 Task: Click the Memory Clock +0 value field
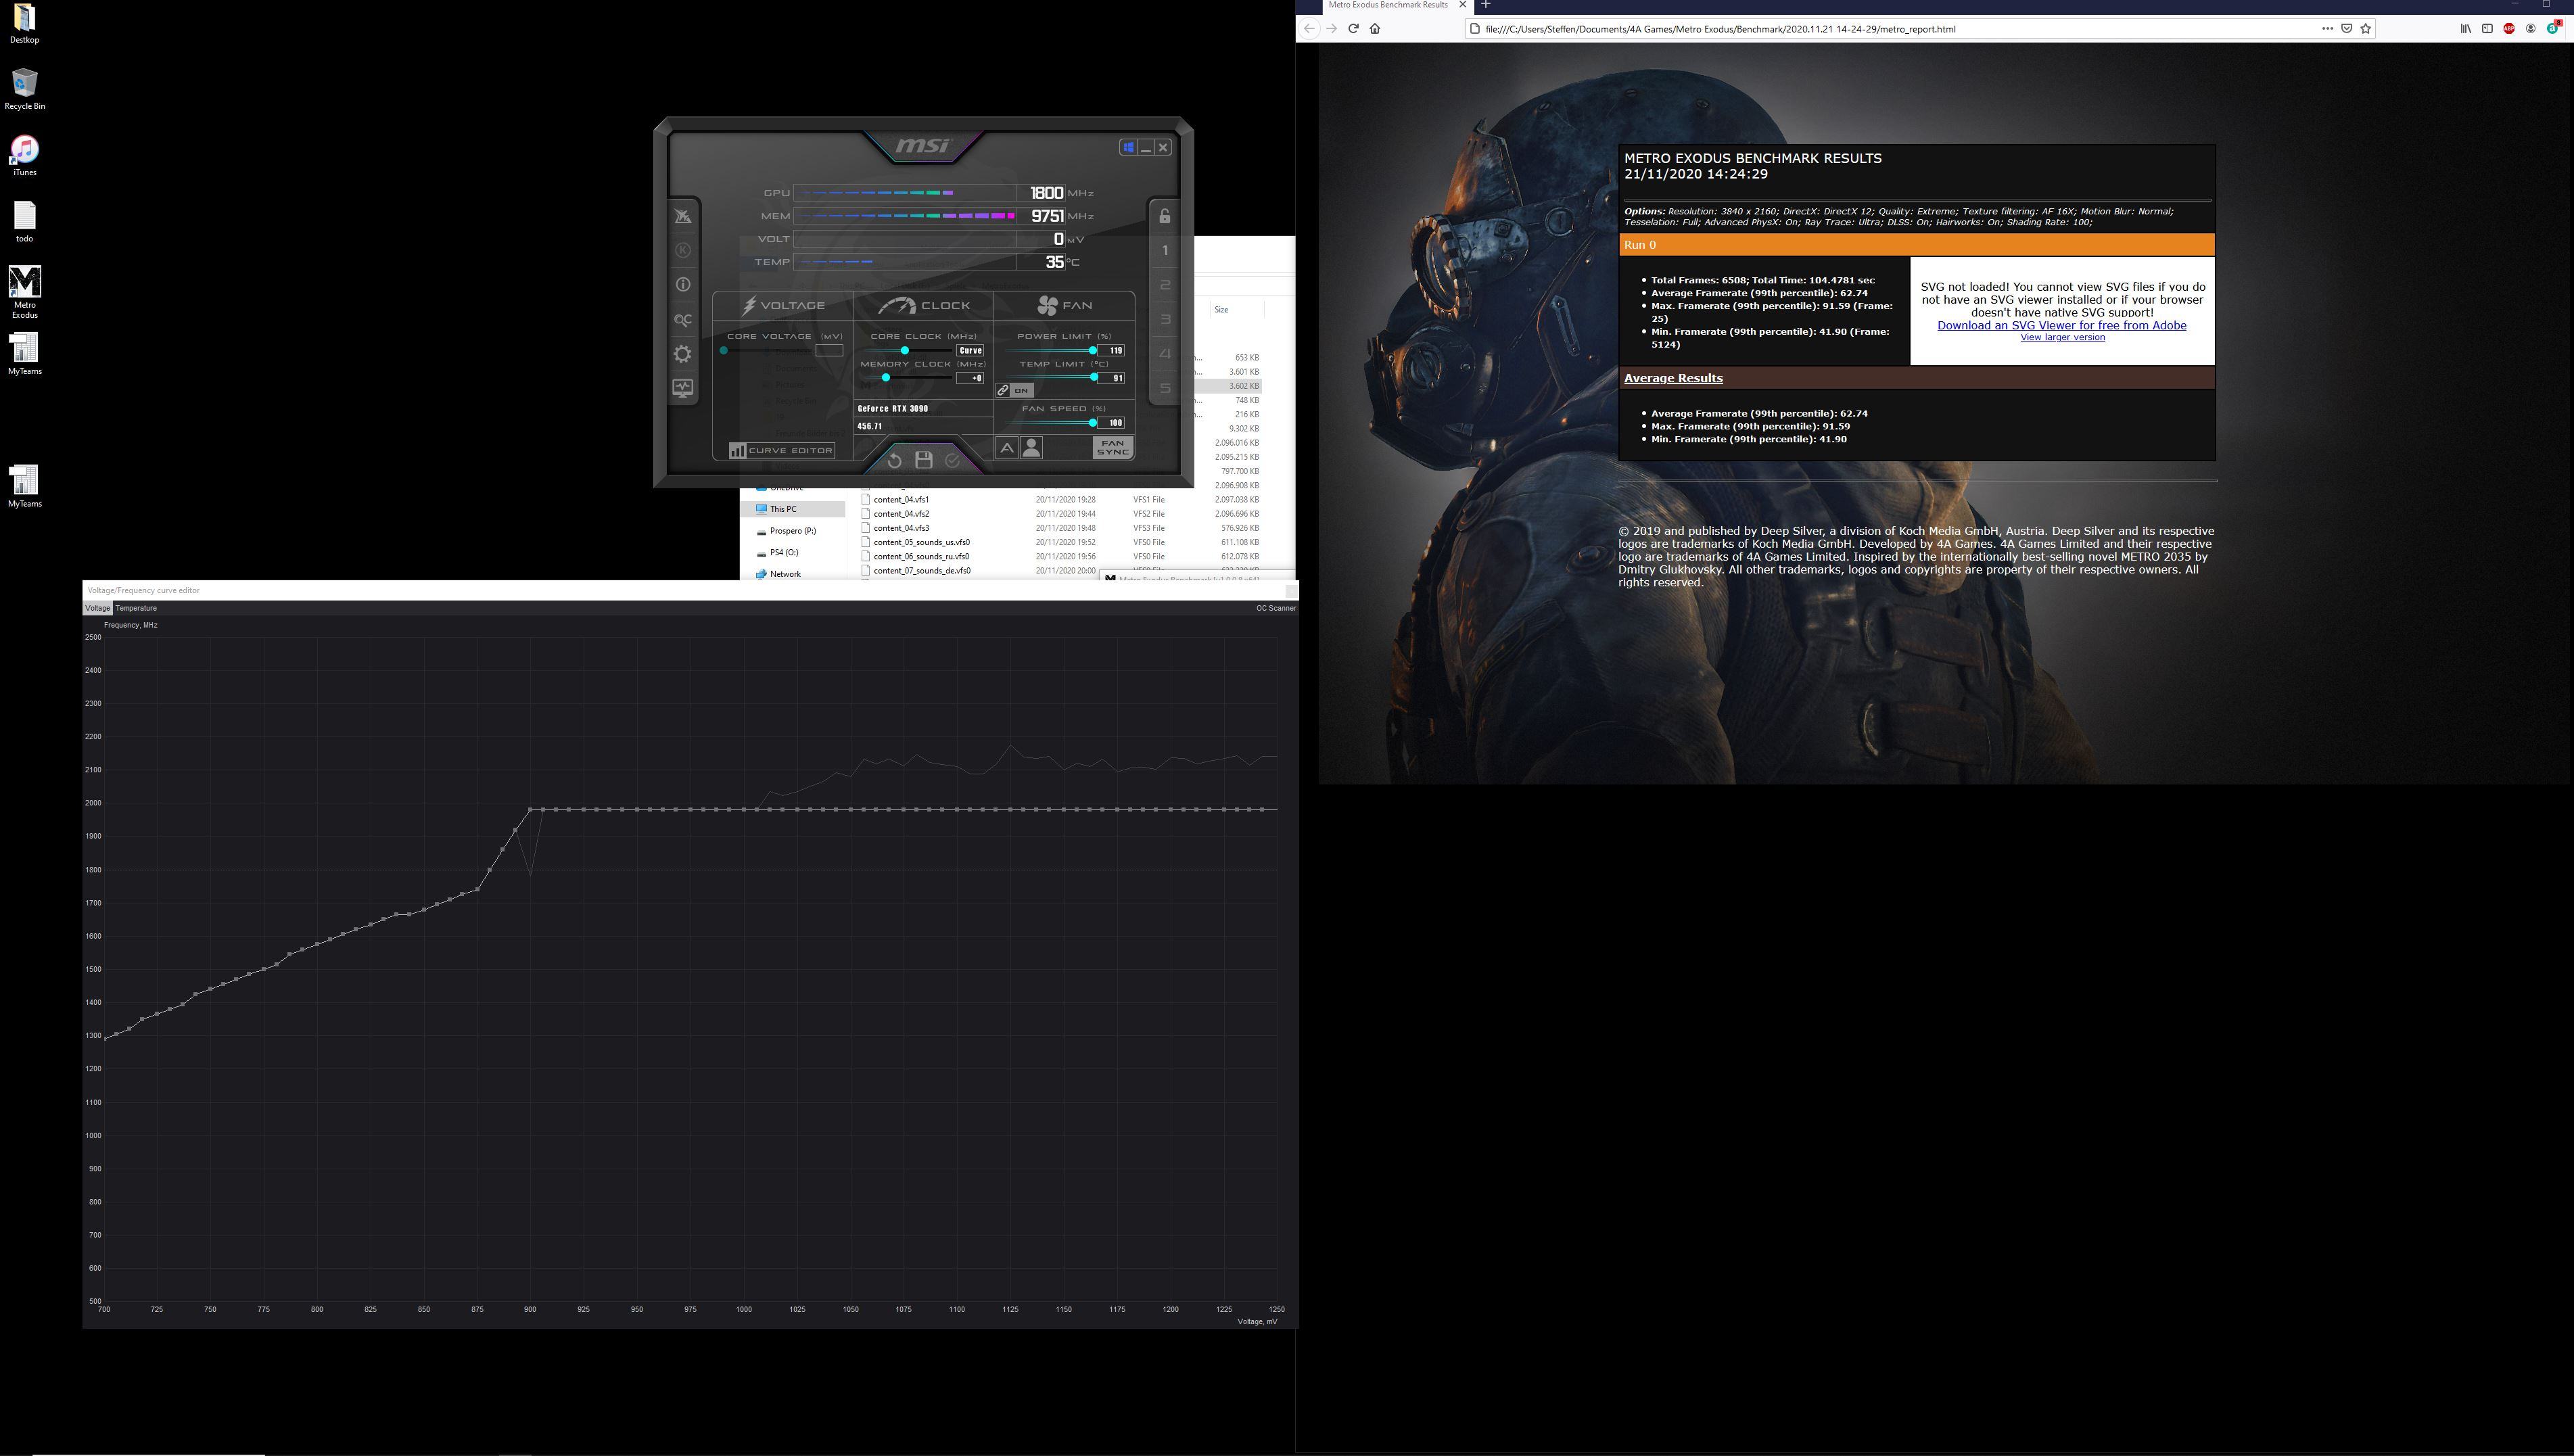[970, 378]
